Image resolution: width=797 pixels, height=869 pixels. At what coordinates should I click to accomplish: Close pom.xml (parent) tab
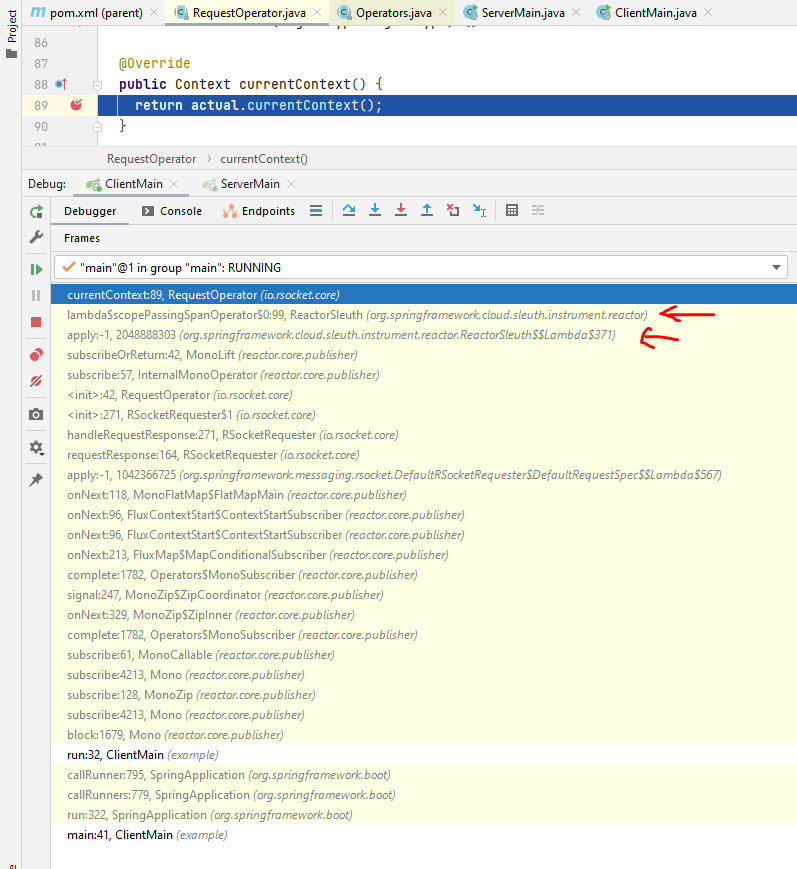[x=154, y=12]
